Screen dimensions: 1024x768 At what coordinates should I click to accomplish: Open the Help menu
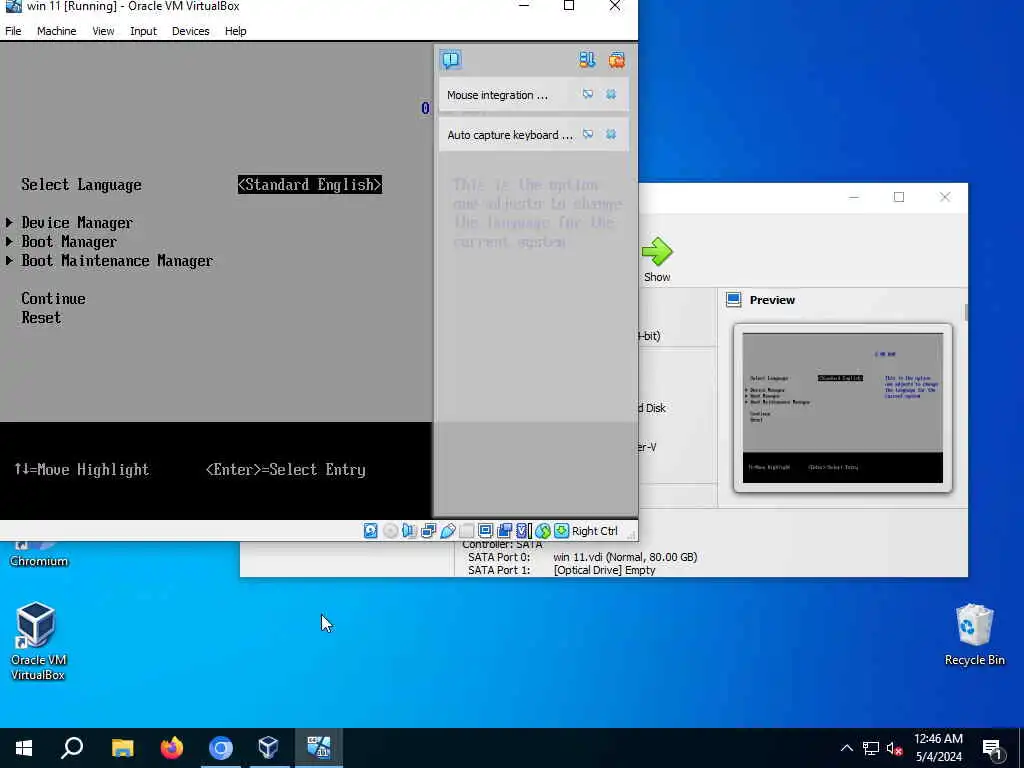(x=235, y=31)
